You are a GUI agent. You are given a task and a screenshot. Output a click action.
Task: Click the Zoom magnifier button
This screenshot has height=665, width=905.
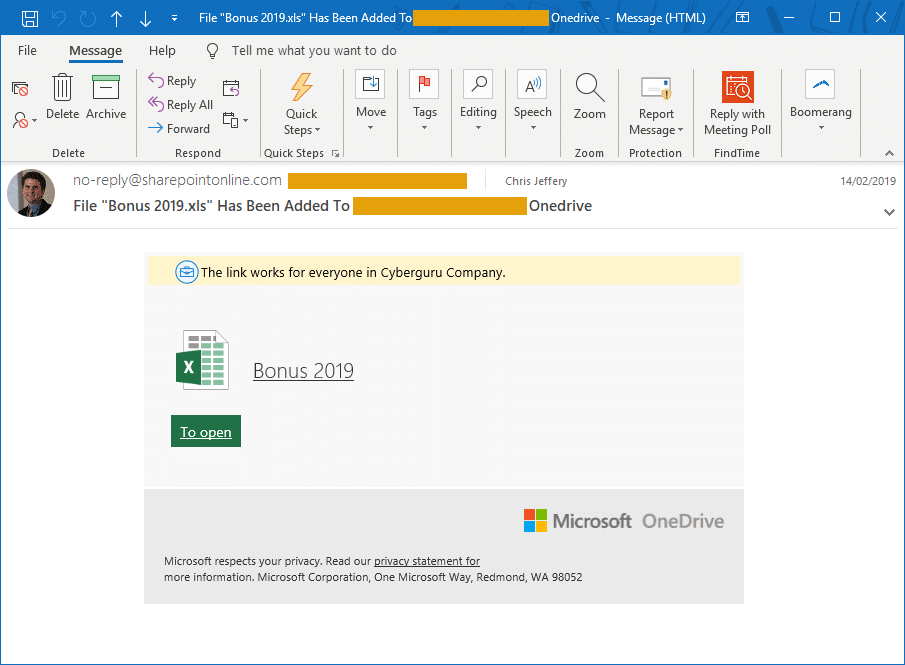tap(589, 96)
